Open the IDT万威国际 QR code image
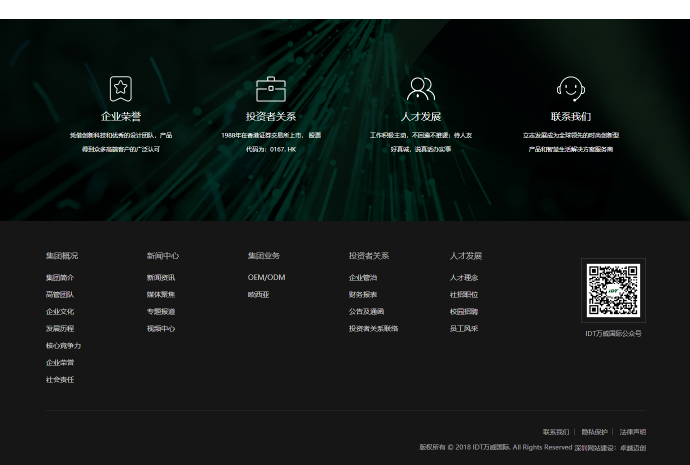The image size is (690, 465). (x=613, y=290)
